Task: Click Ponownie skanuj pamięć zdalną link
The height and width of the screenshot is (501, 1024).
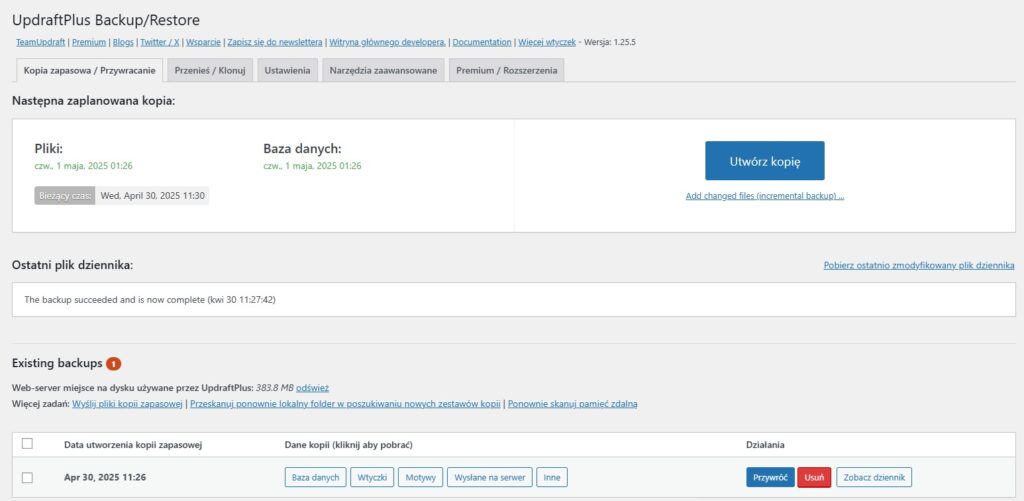Action: click(572, 404)
